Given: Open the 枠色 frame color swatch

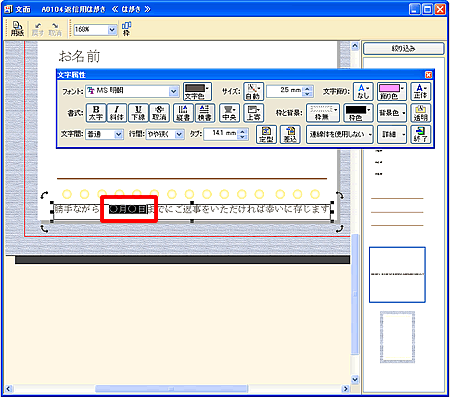Looking at the screenshot, I should tap(358, 113).
